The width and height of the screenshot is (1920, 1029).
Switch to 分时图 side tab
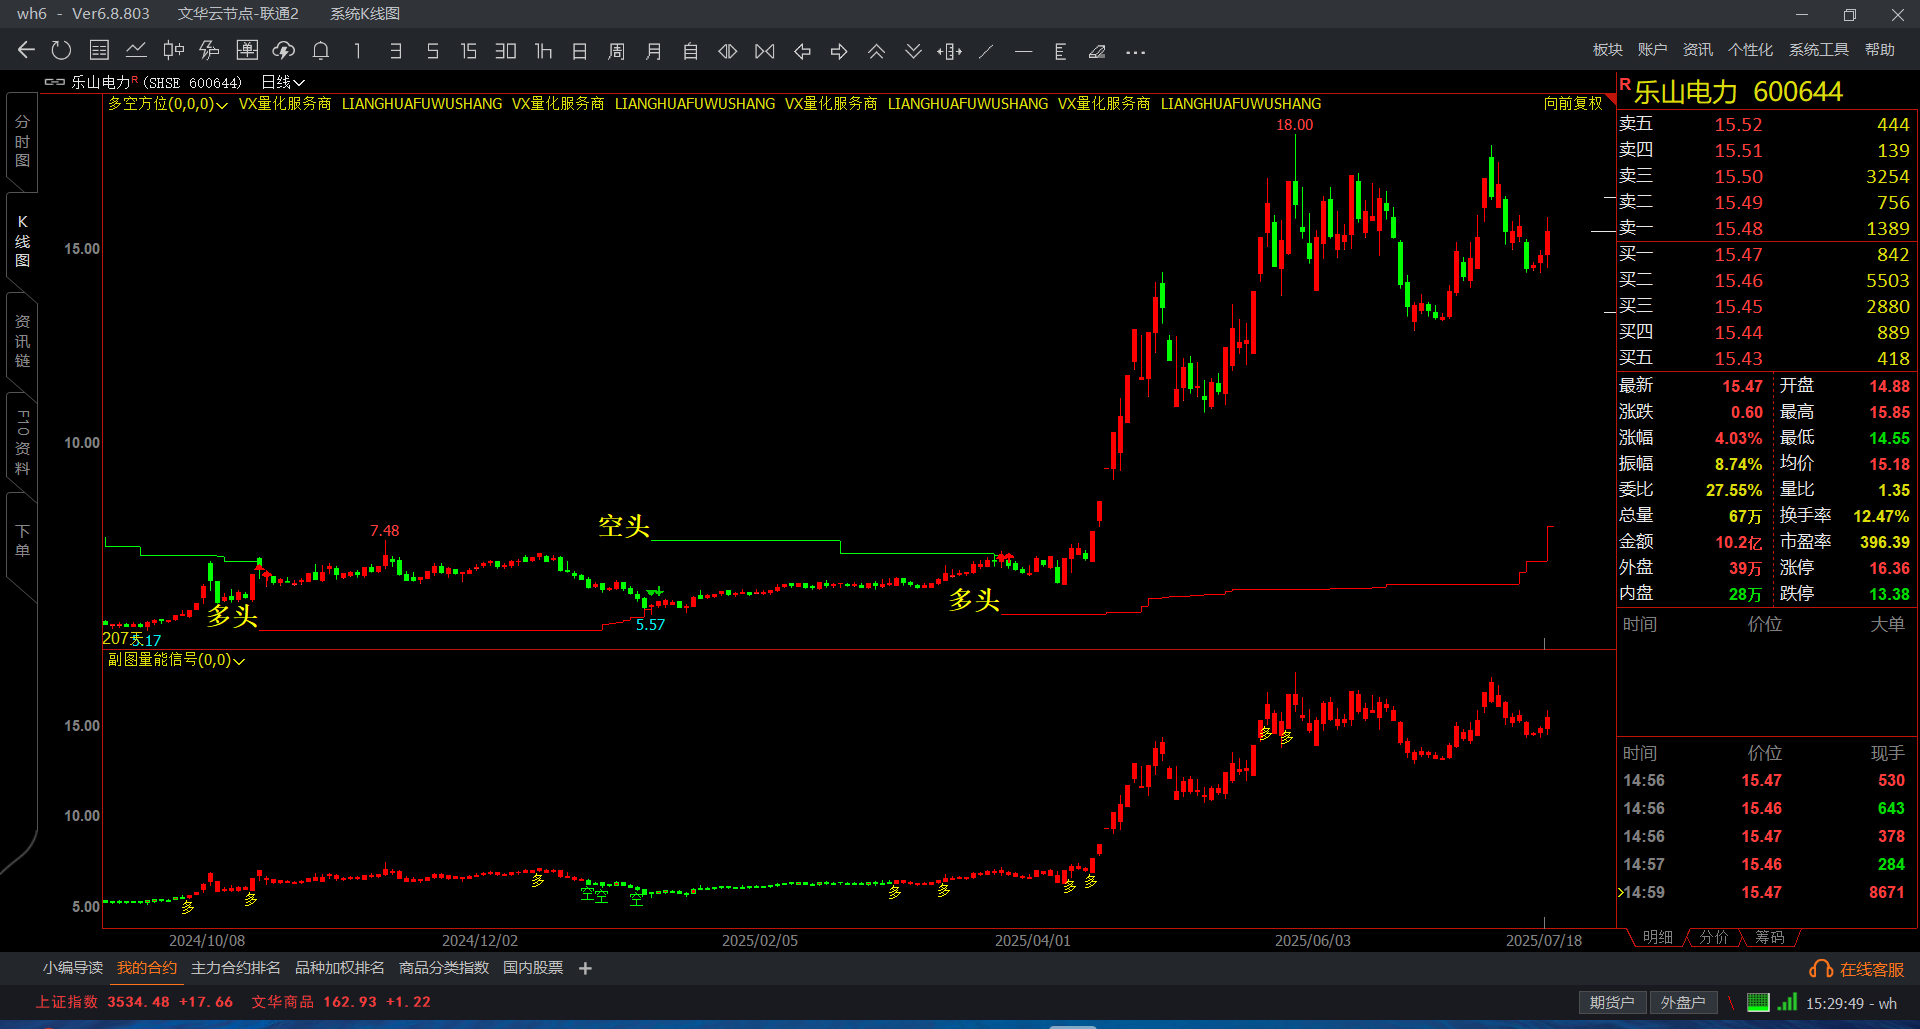(x=22, y=141)
